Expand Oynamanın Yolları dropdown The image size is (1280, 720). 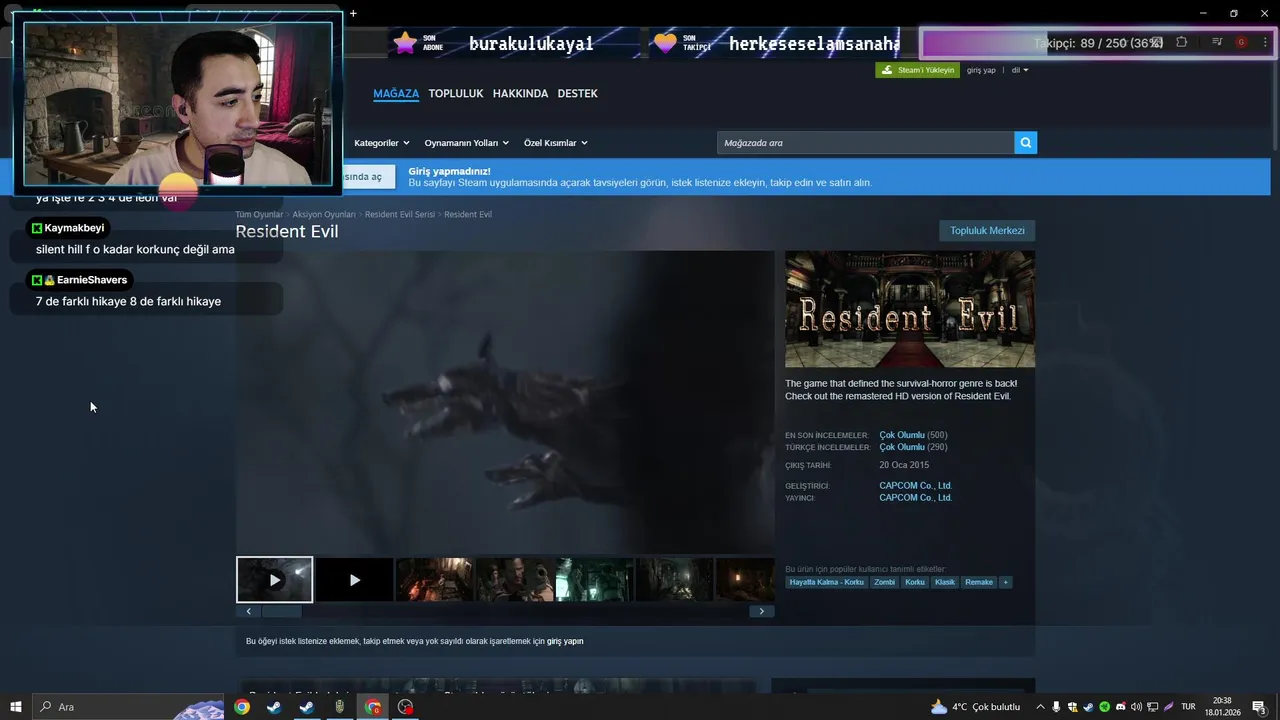466,143
